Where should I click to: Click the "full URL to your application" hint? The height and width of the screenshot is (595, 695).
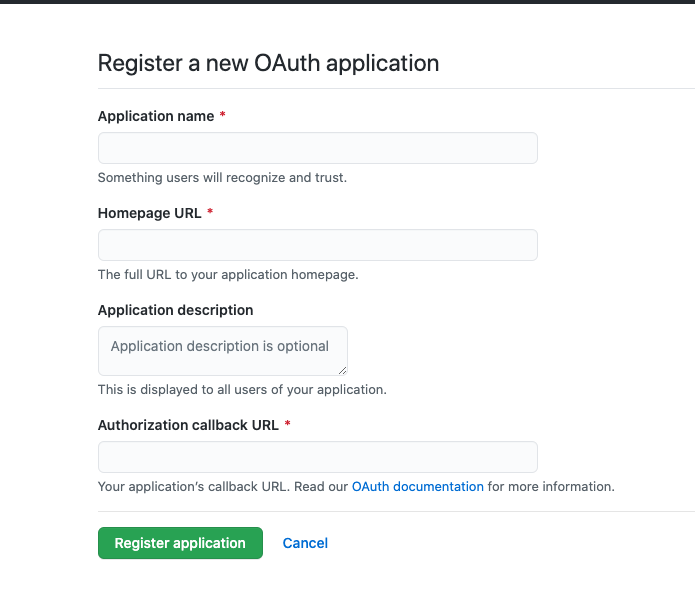[228, 274]
